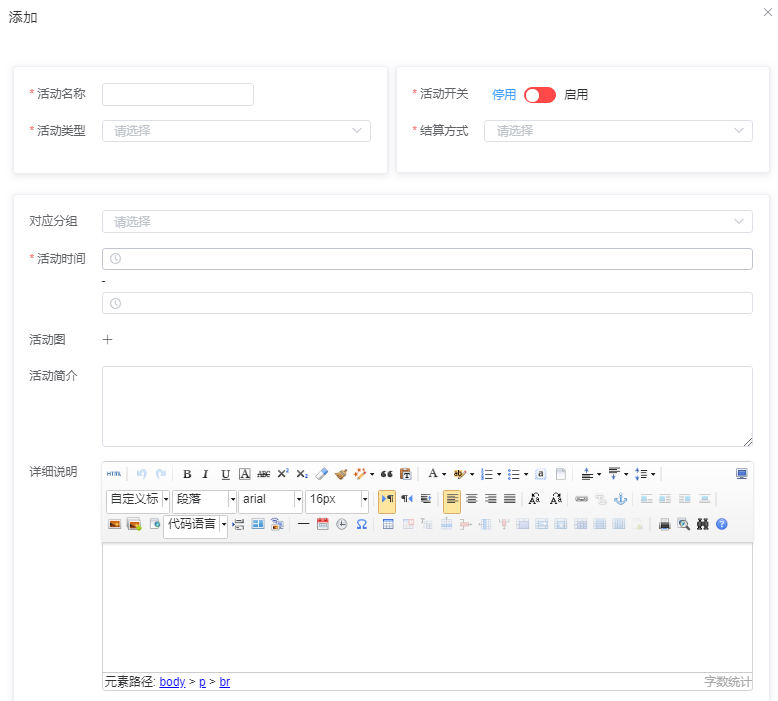Open the font color dropdown arrow
The width and height of the screenshot is (778, 701).
coord(444,474)
